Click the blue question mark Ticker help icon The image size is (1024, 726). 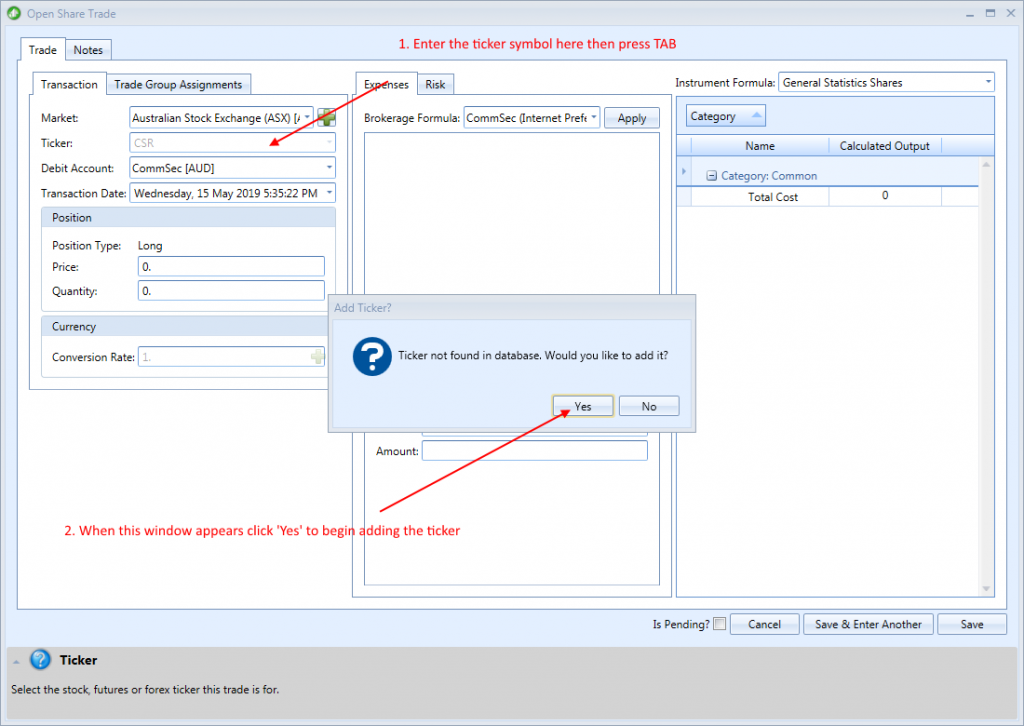[40, 659]
